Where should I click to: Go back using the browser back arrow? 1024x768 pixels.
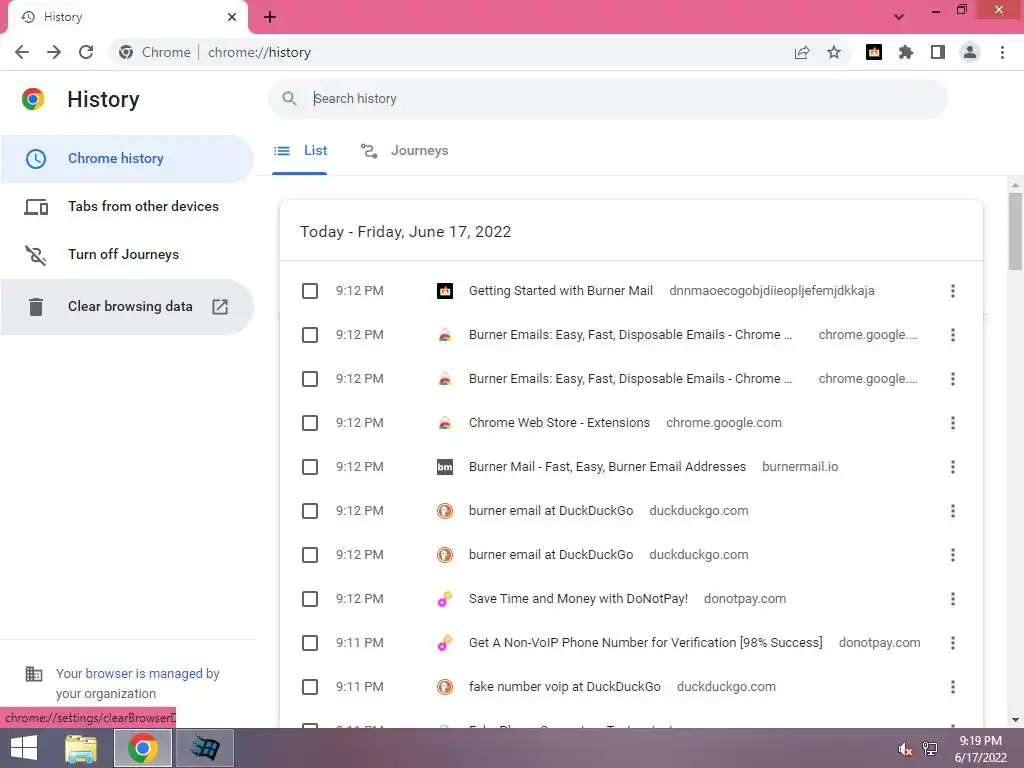tap(22, 52)
